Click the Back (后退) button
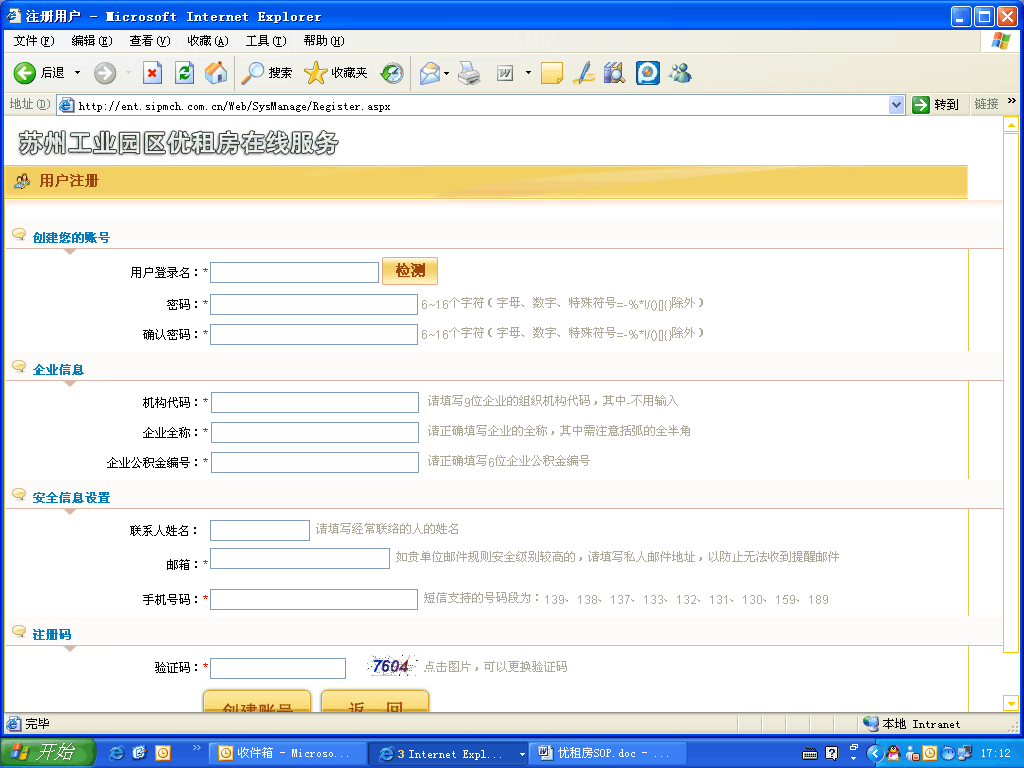1024x768 pixels. (40, 73)
